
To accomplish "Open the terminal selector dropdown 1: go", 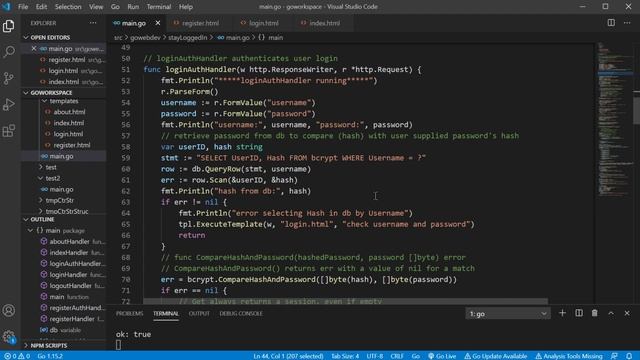I will coord(508,313).
